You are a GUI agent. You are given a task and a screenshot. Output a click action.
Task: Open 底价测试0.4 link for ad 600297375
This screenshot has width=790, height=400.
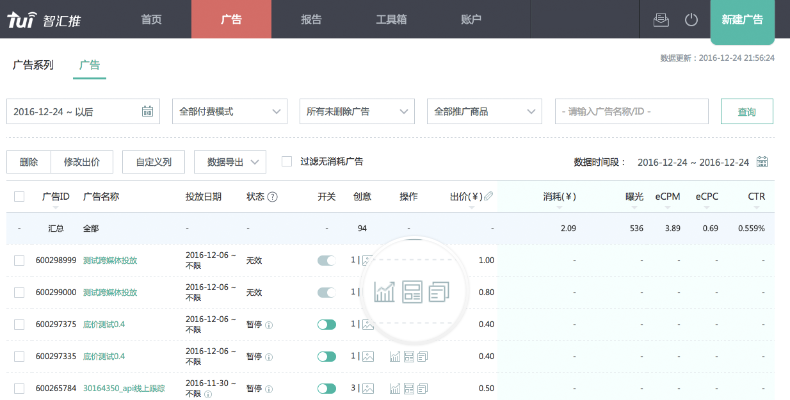click(104, 324)
